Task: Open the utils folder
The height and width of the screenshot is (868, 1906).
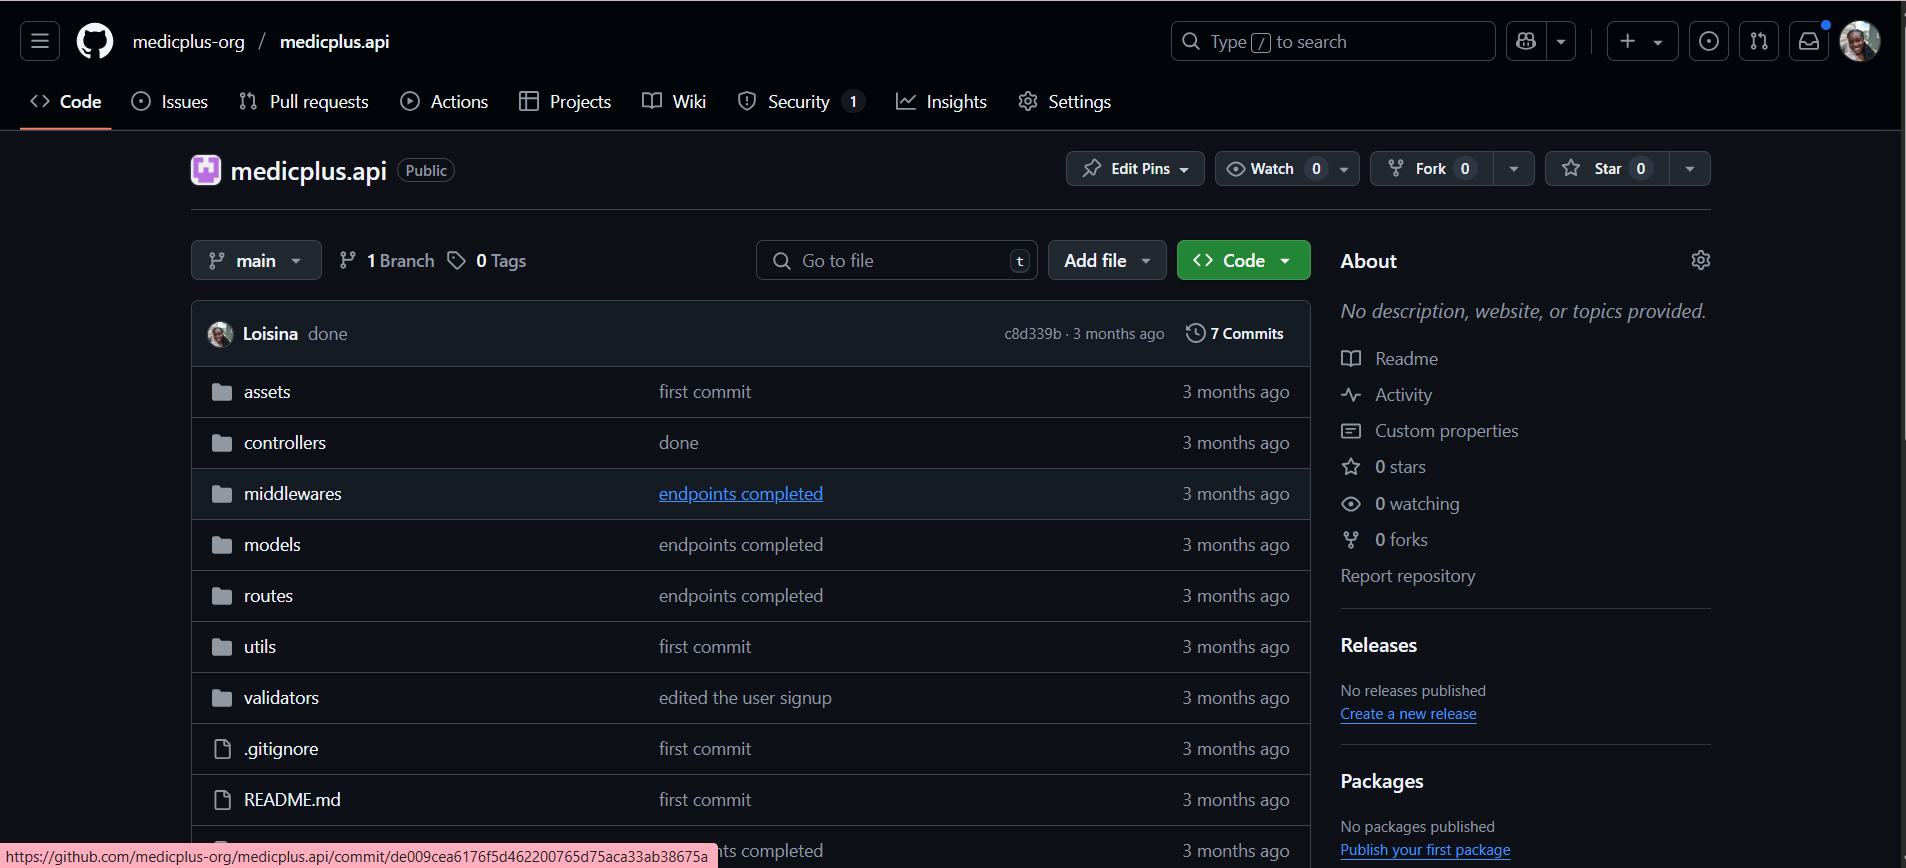Action: pyautogui.click(x=260, y=647)
